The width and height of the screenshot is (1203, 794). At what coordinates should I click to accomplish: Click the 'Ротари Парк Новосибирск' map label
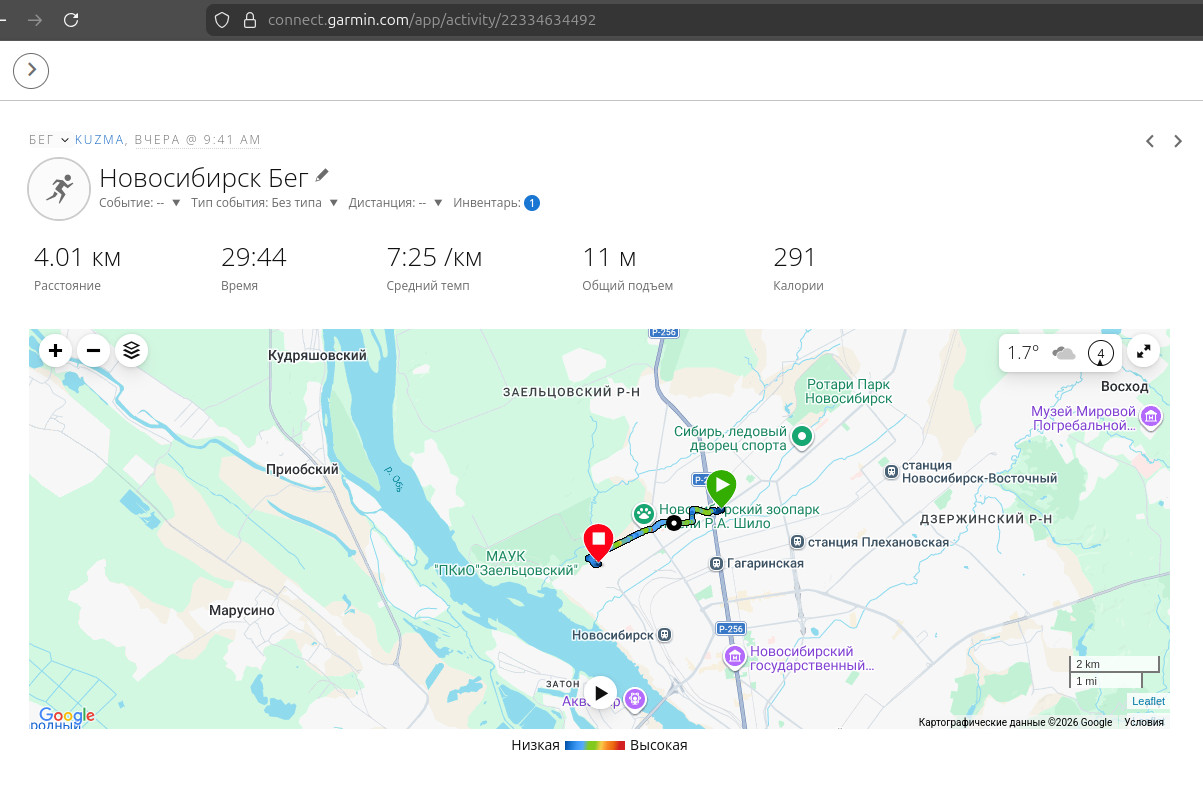pyautogui.click(x=848, y=391)
